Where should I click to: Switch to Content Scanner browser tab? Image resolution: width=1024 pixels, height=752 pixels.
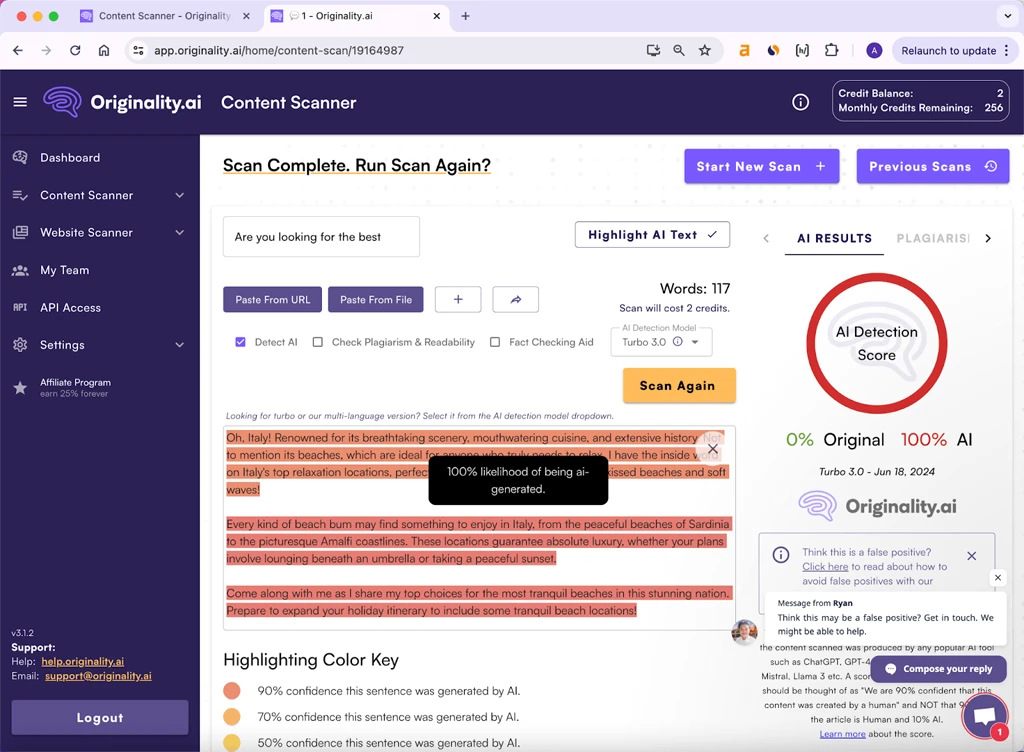click(x=164, y=16)
